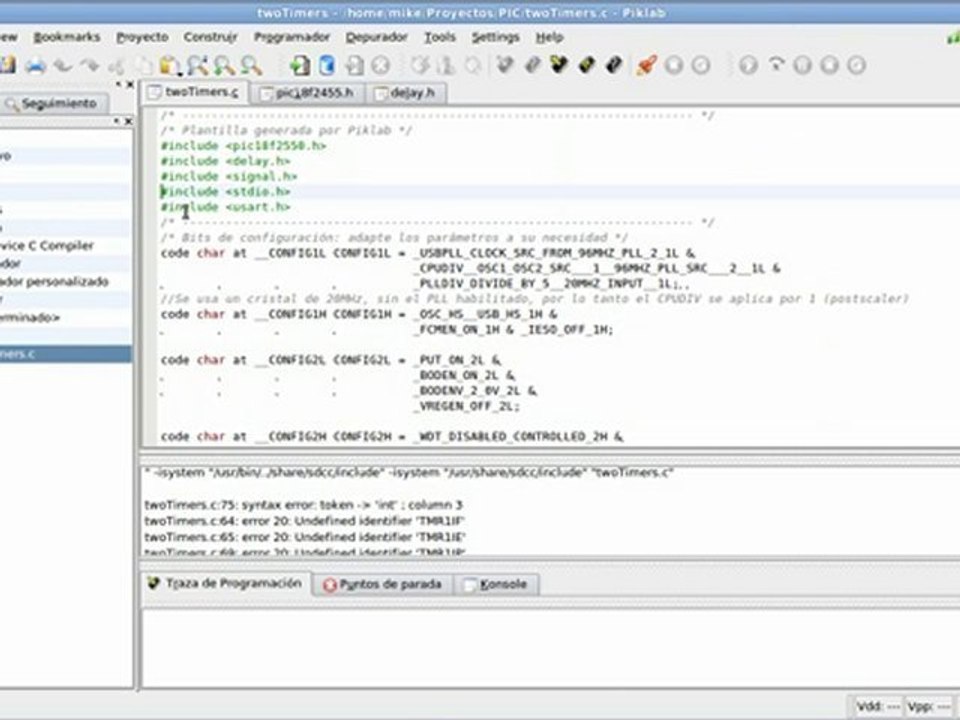Click the '#include <signal.h>' code line

(x=228, y=176)
